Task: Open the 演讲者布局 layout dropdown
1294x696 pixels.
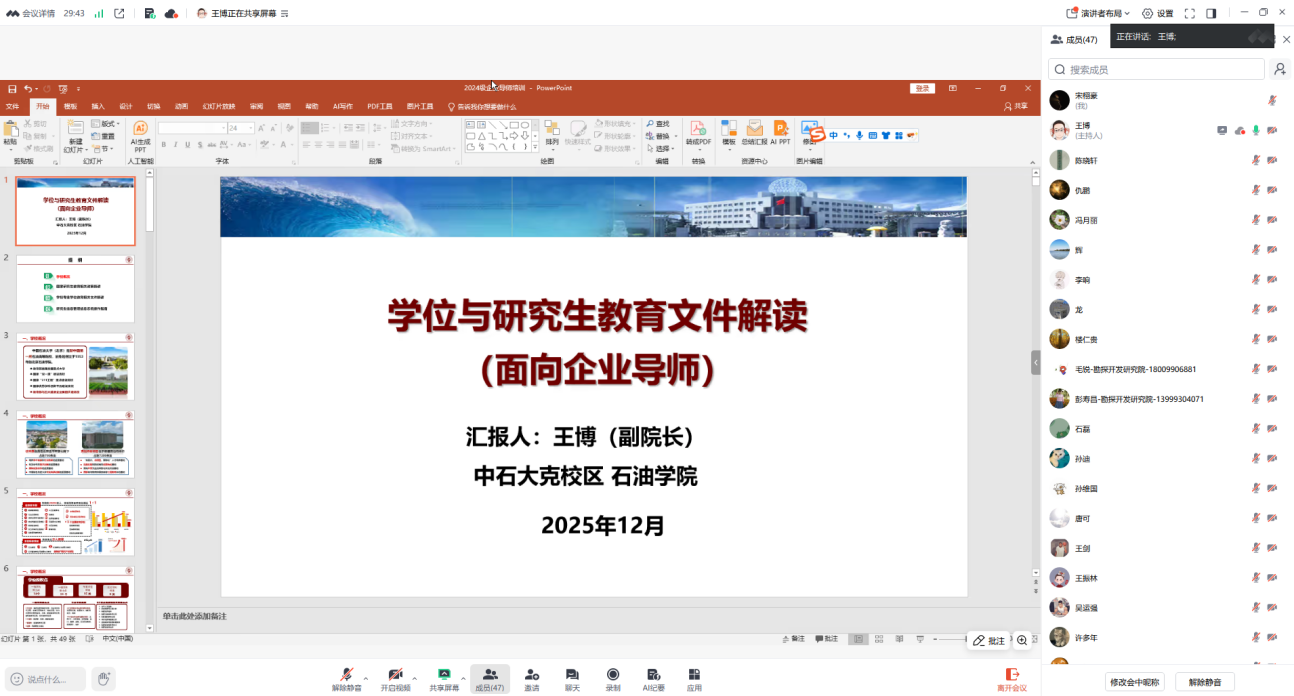Action: [x=1098, y=13]
